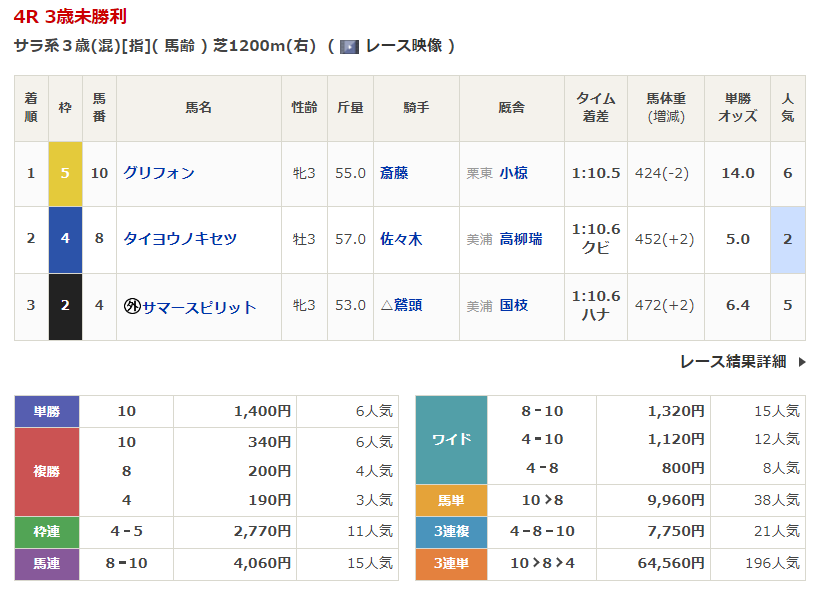Open horse タイヨウノキセツ's page

[x=180, y=239]
